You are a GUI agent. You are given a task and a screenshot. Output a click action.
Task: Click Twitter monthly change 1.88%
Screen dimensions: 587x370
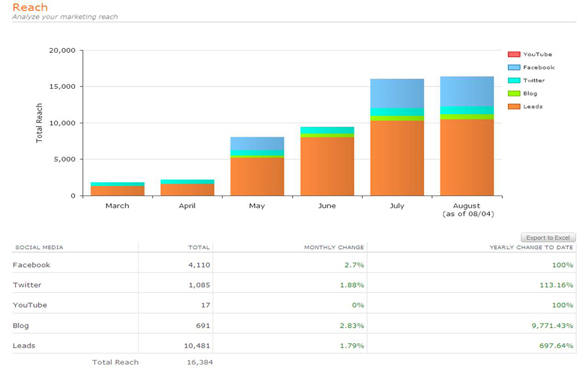pyautogui.click(x=352, y=285)
